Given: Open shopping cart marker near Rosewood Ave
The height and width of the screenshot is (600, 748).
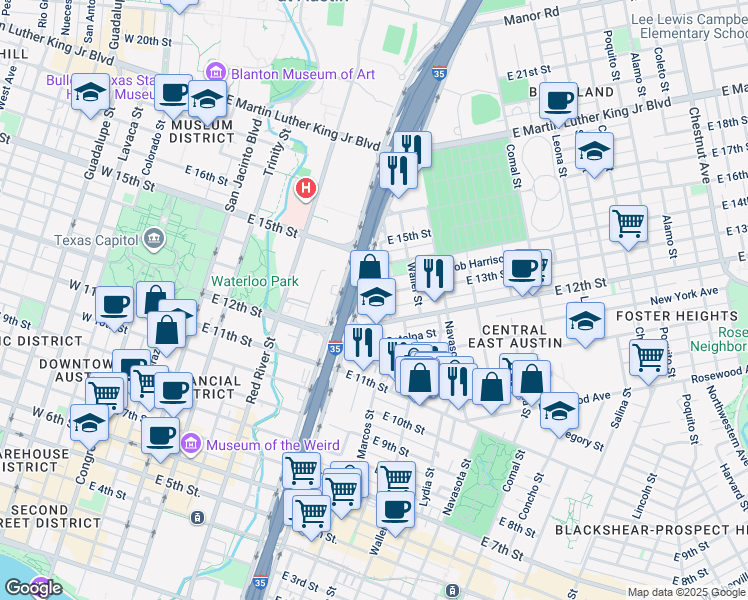Looking at the screenshot, I should coord(650,357).
